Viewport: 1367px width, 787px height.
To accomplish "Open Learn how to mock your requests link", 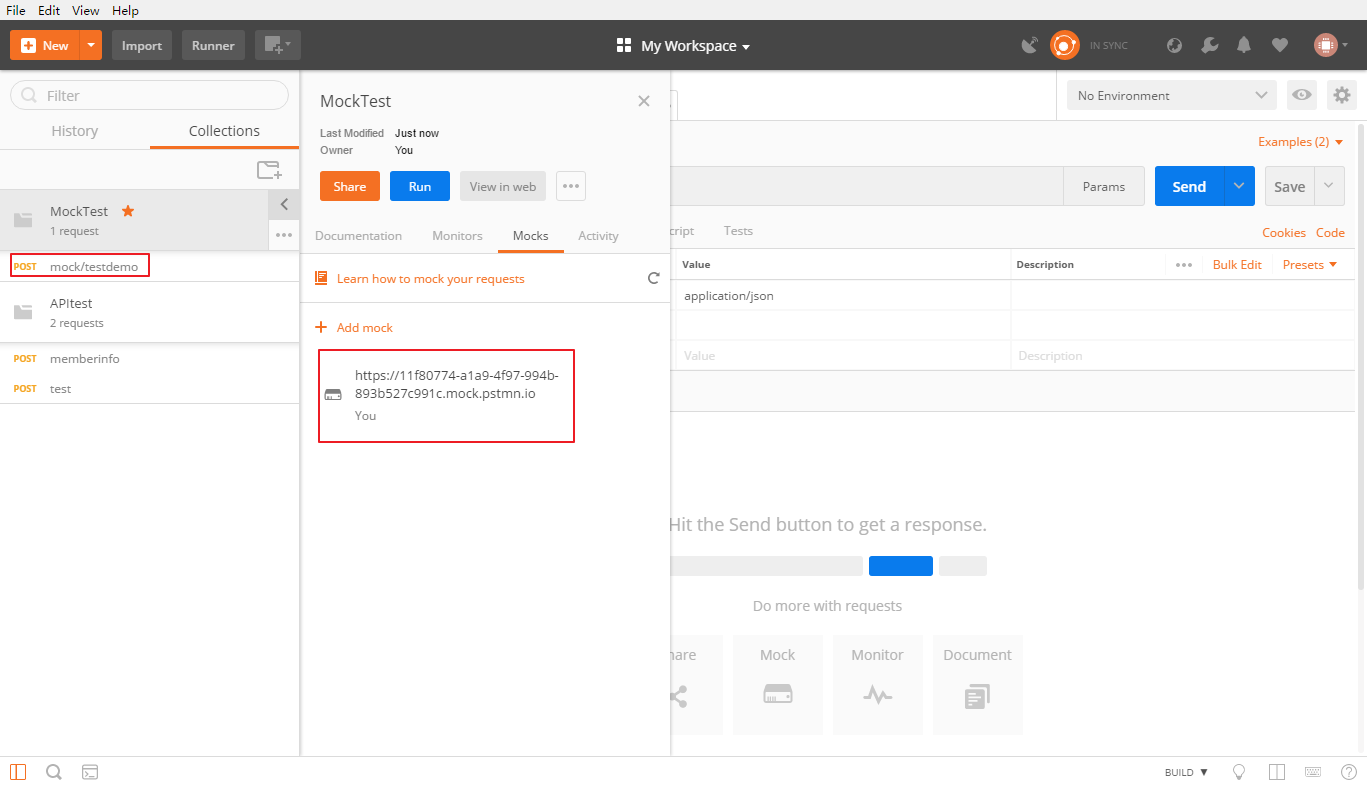I will (430, 279).
